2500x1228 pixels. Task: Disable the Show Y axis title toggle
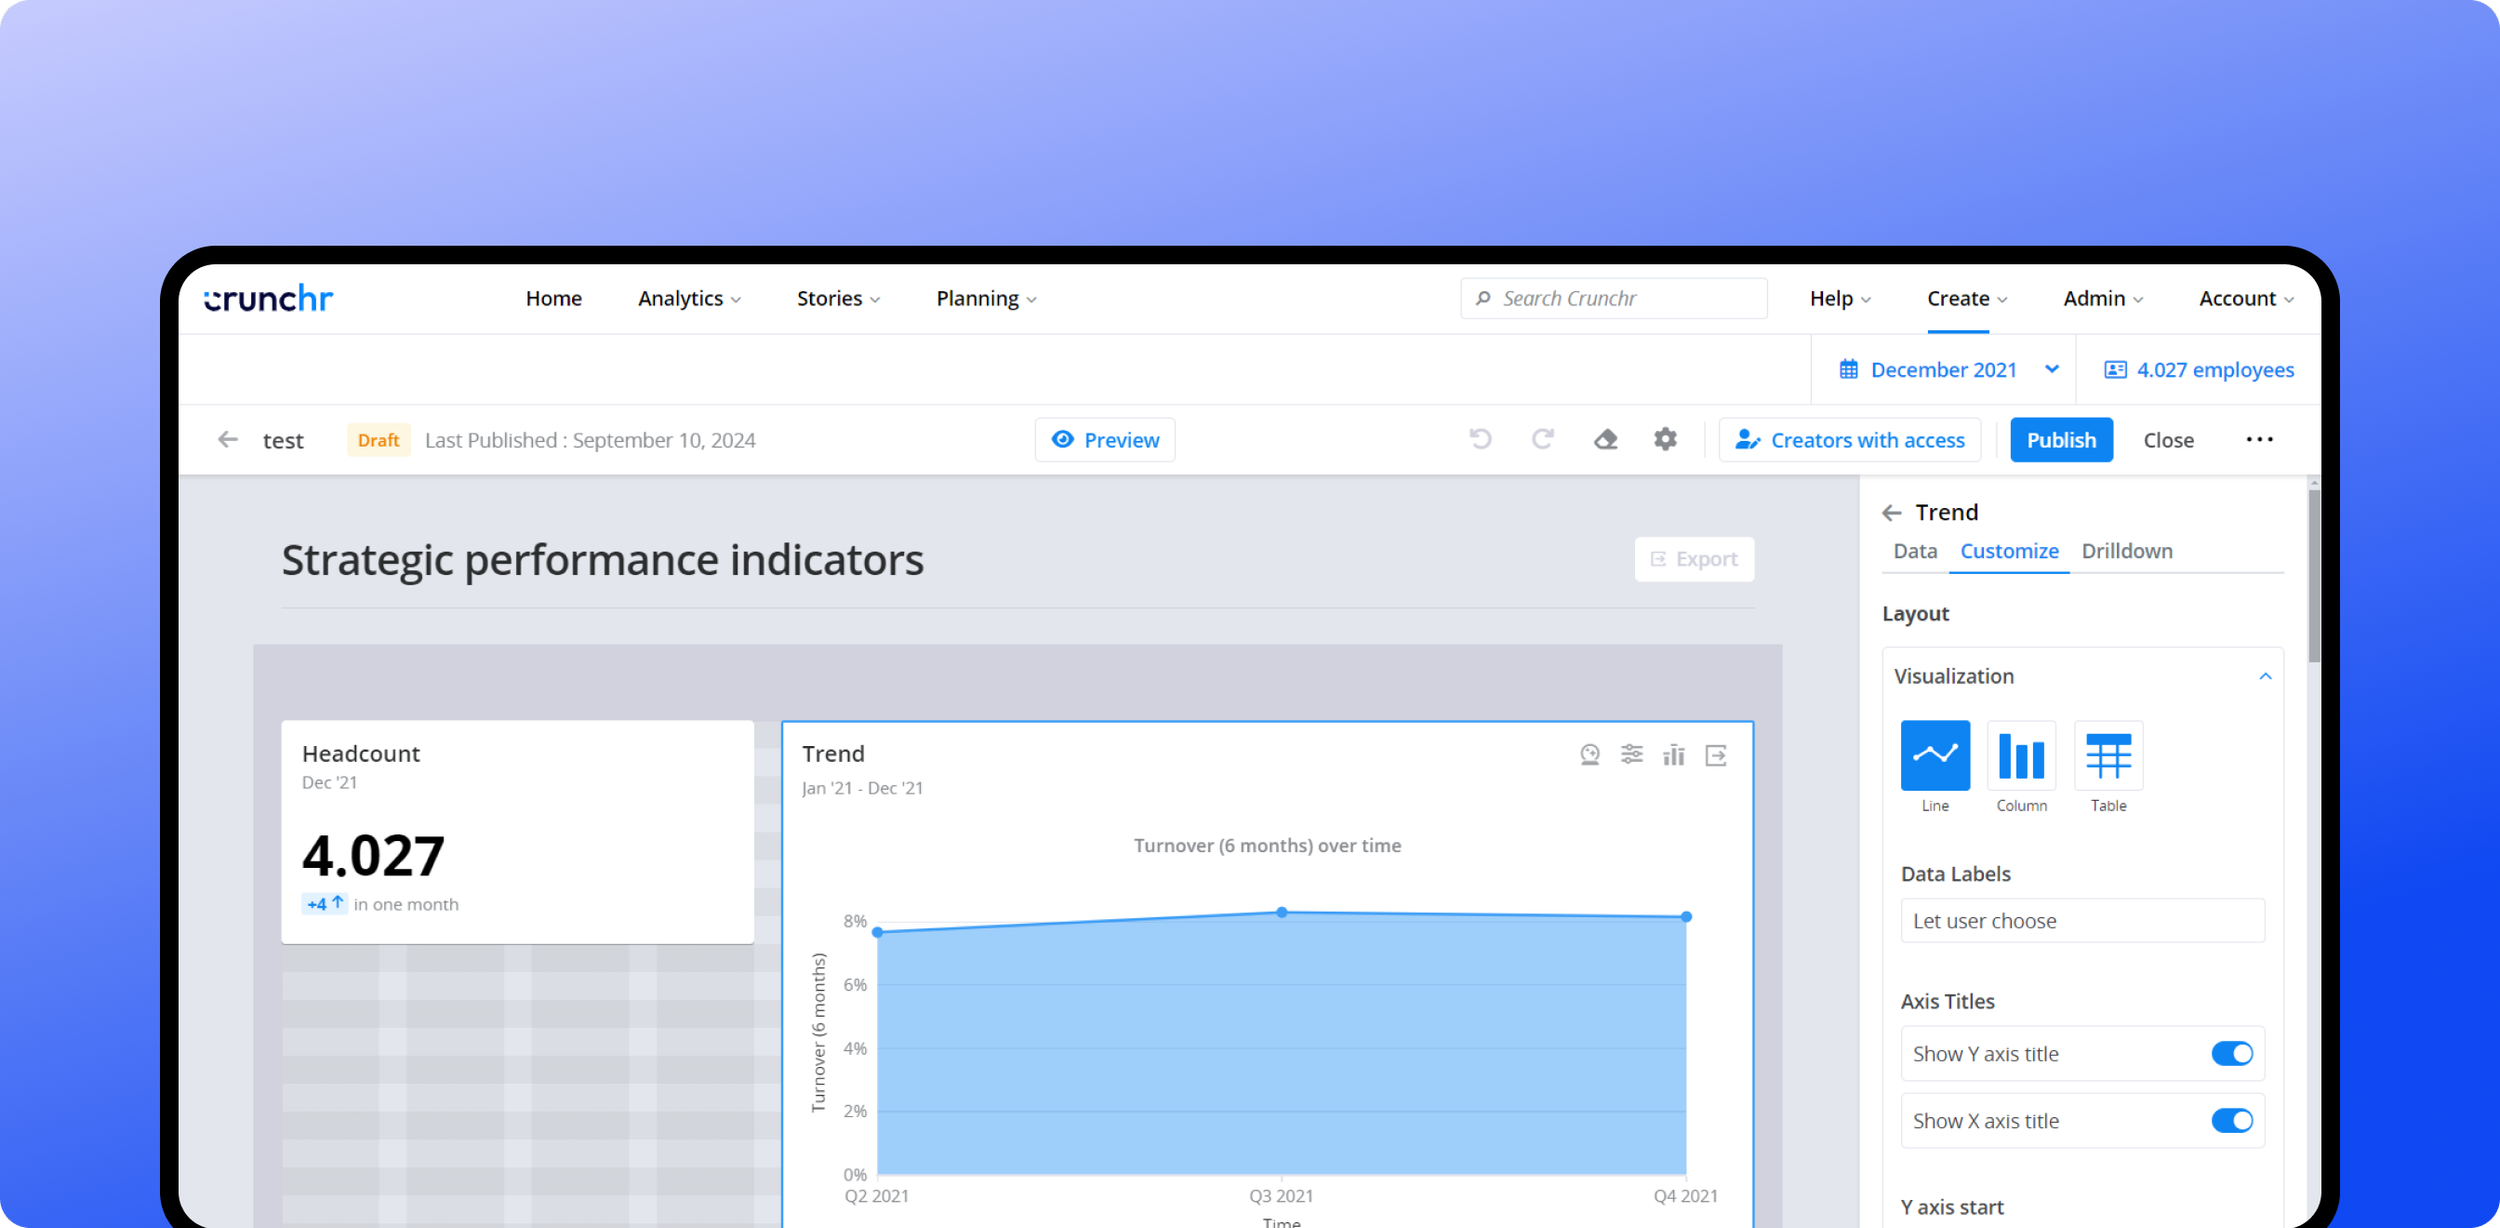2231,1053
